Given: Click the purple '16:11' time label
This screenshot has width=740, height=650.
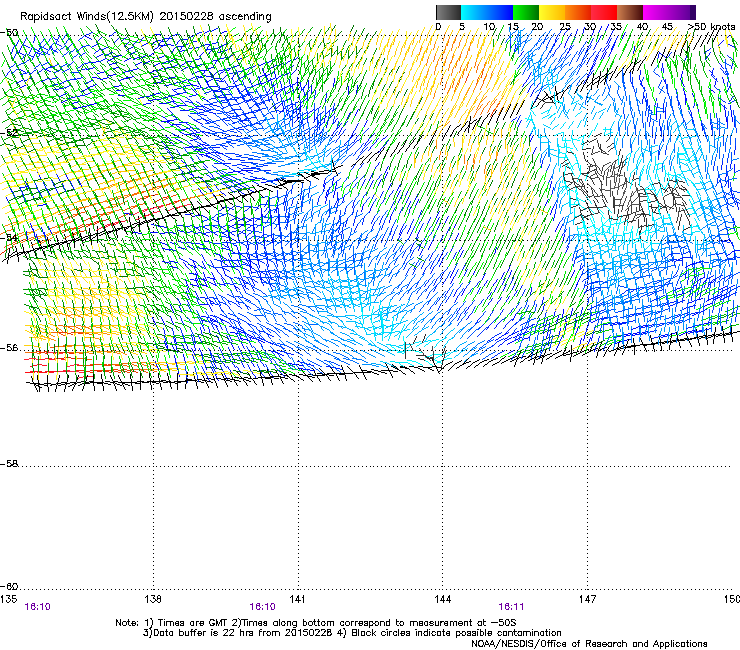Looking at the screenshot, I should [511, 607].
